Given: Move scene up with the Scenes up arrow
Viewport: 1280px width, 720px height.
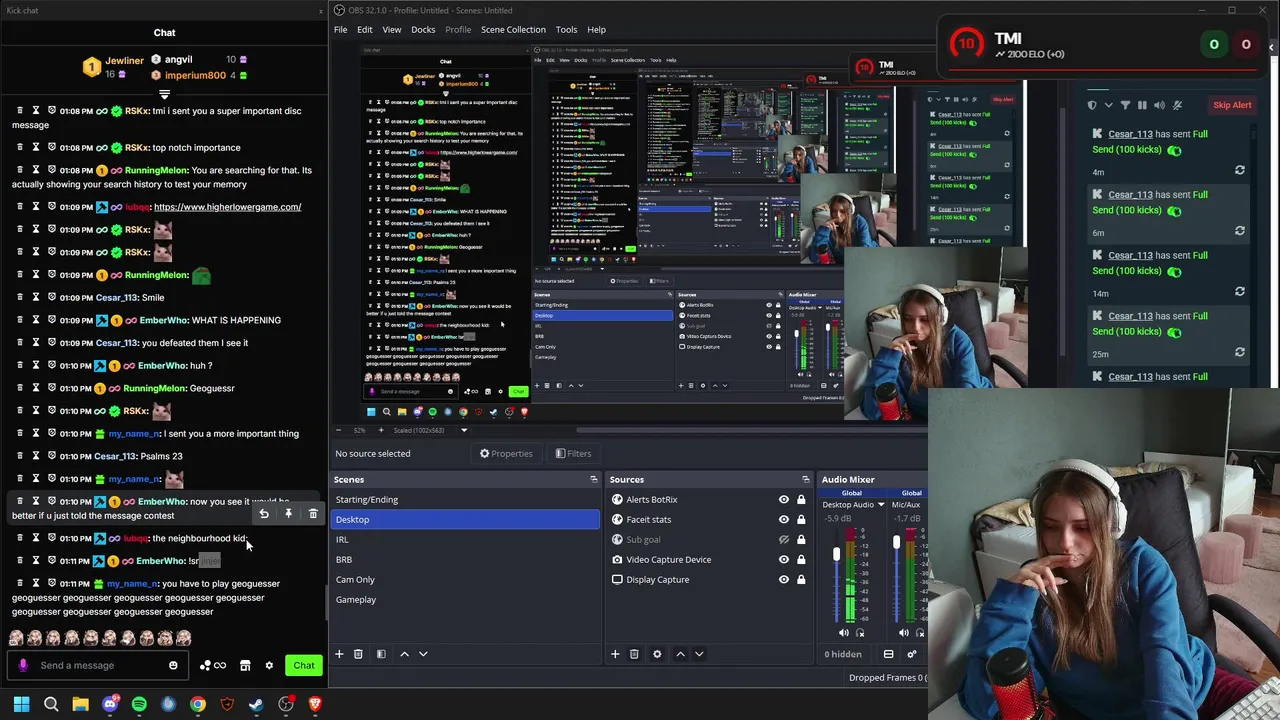Looking at the screenshot, I should 404,654.
